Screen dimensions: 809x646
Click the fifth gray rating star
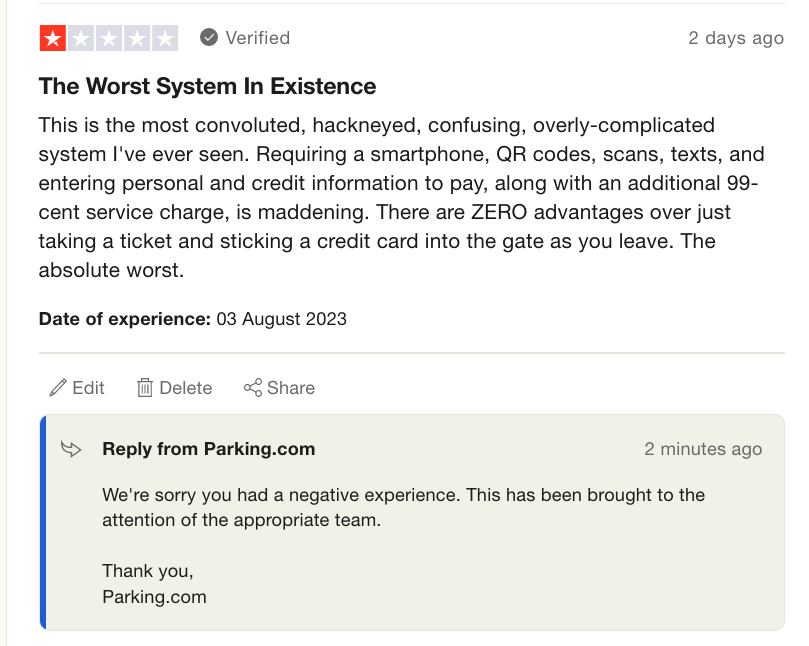(x=165, y=38)
